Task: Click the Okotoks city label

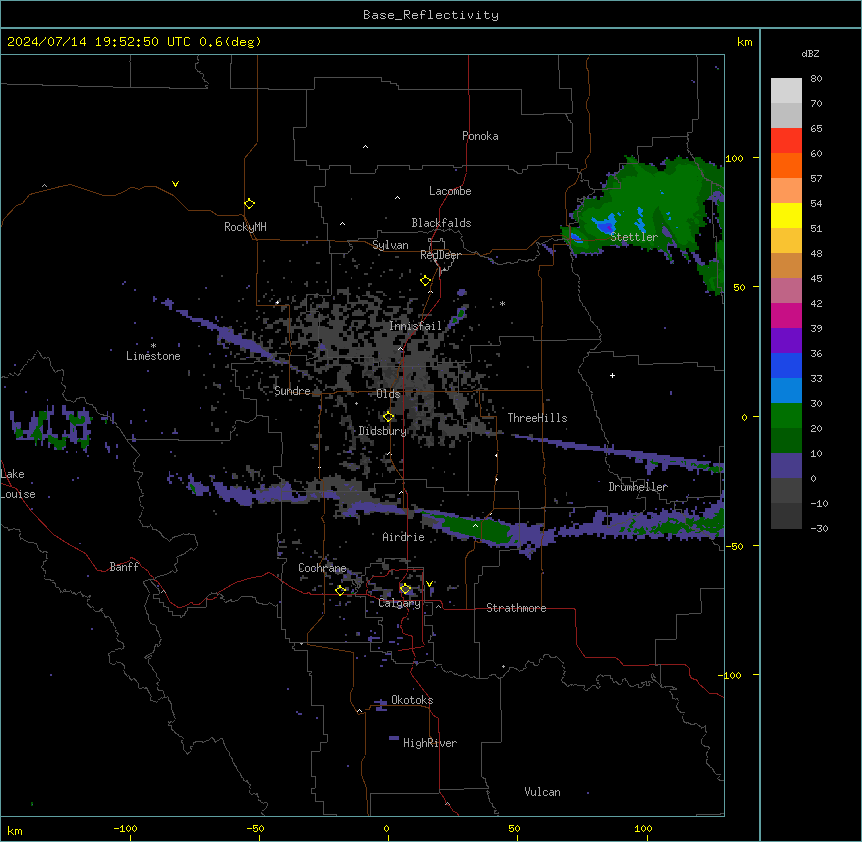Action: 412,700
